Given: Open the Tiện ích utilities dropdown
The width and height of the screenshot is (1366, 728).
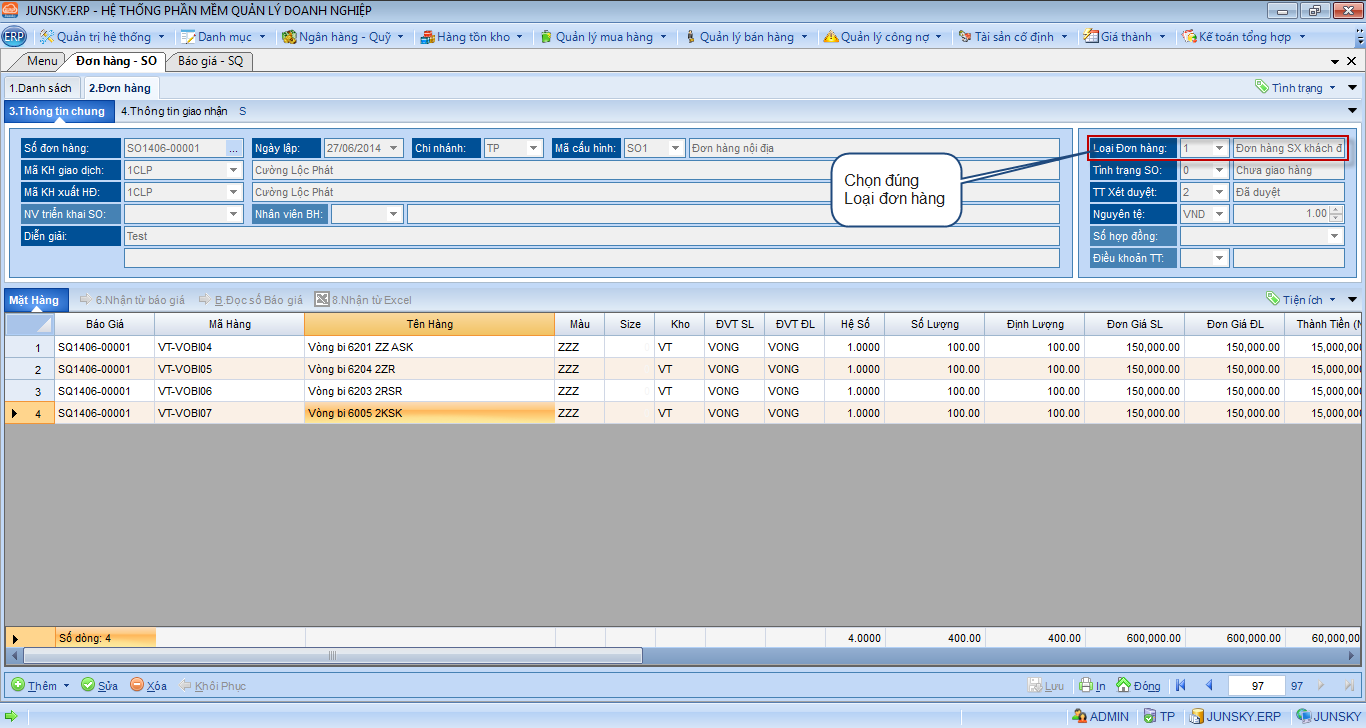Looking at the screenshot, I should pos(1304,299).
